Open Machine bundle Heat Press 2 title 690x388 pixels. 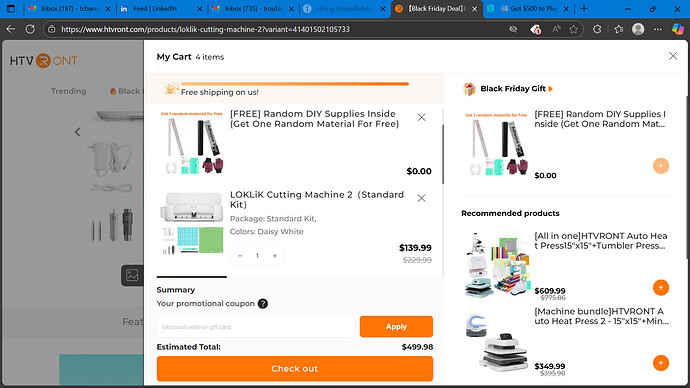coord(601,316)
